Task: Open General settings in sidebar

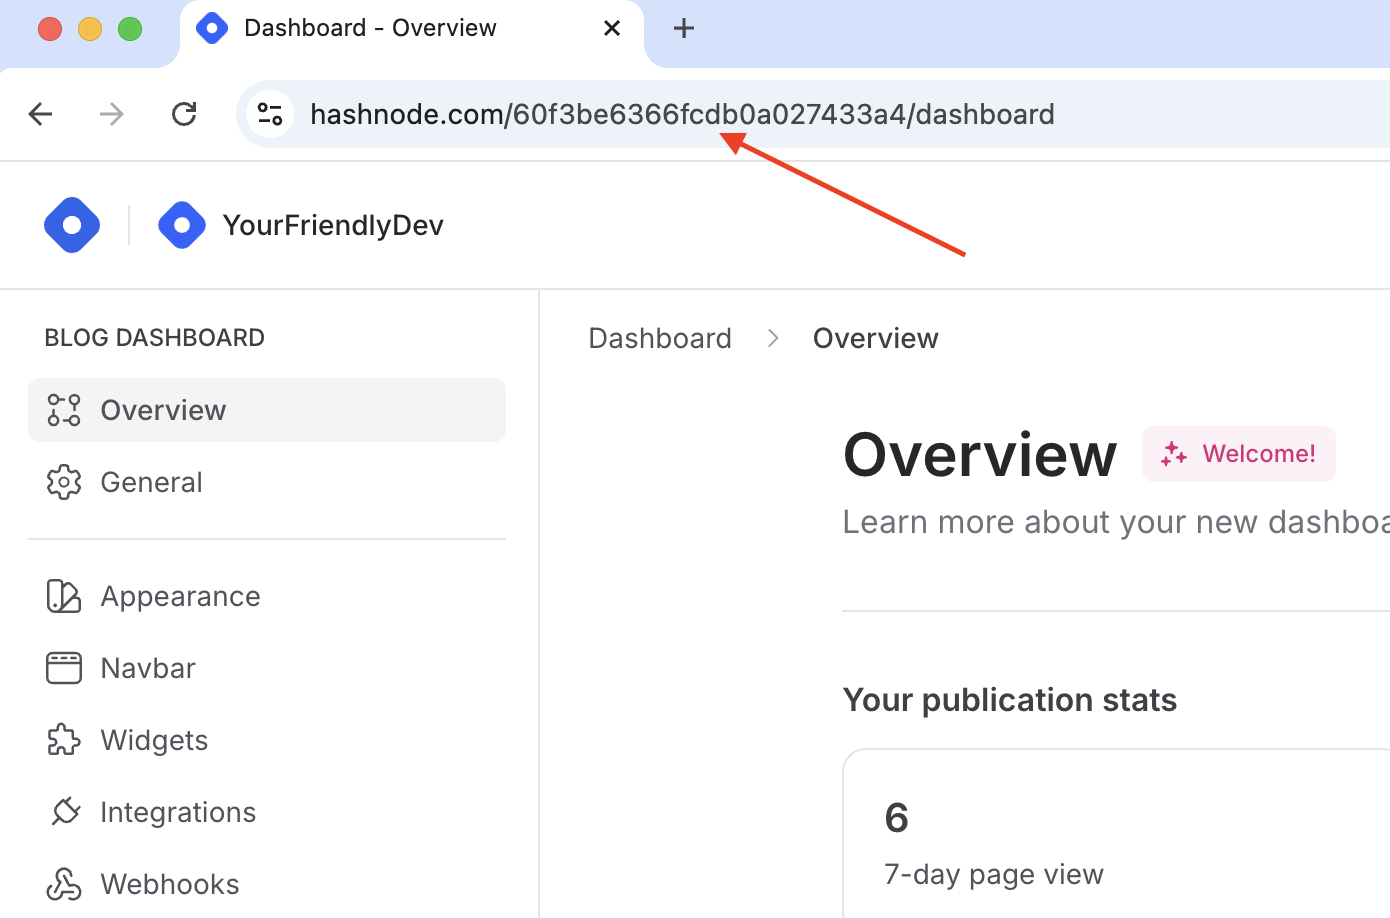Action: 267,482
